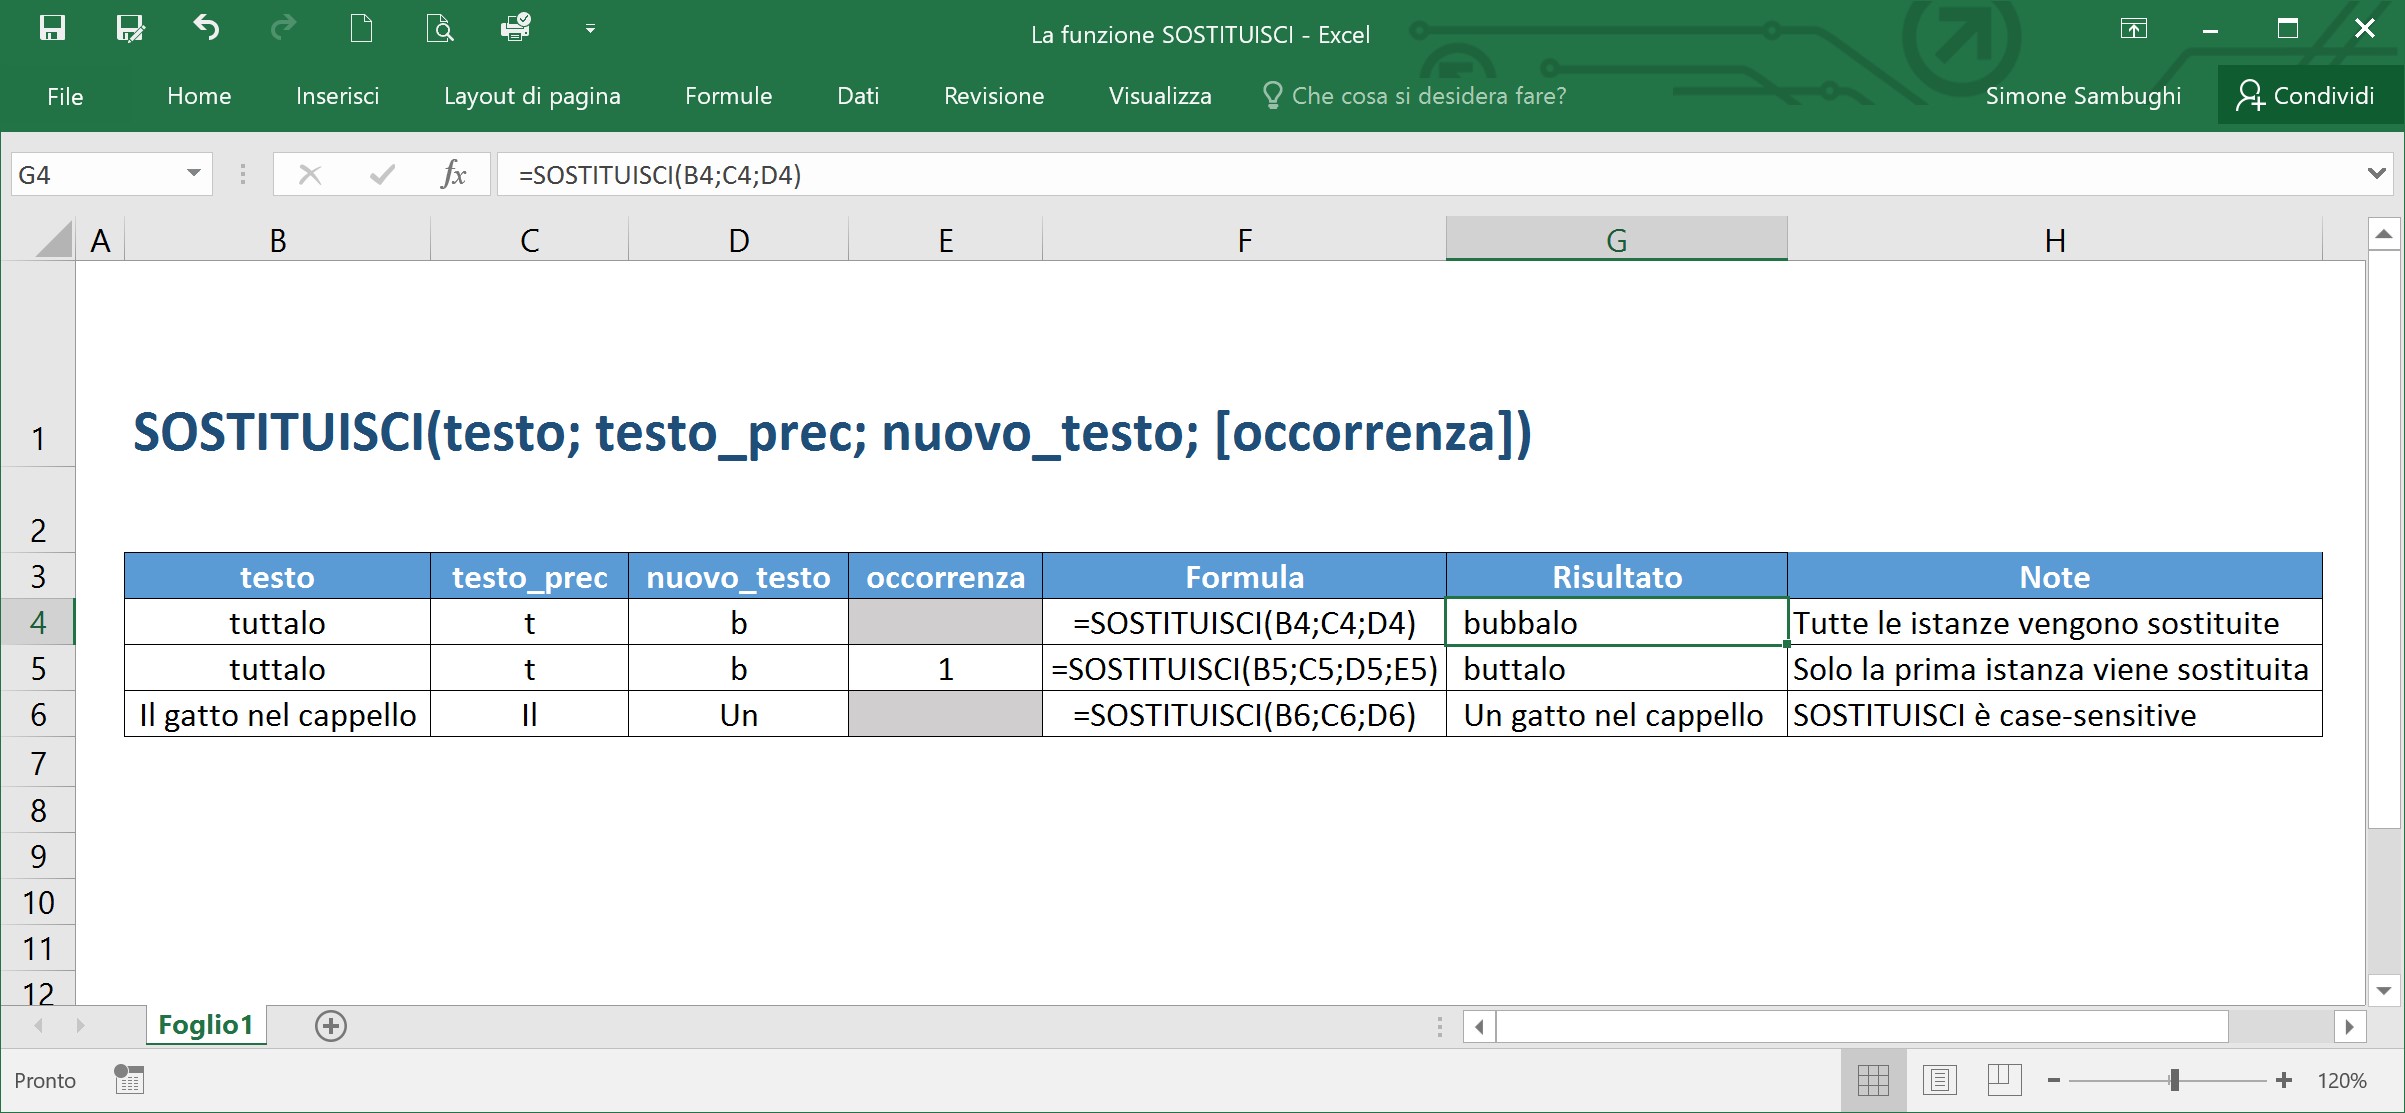Open the Formule tab
This screenshot has width=2405, height=1113.
pos(728,96)
